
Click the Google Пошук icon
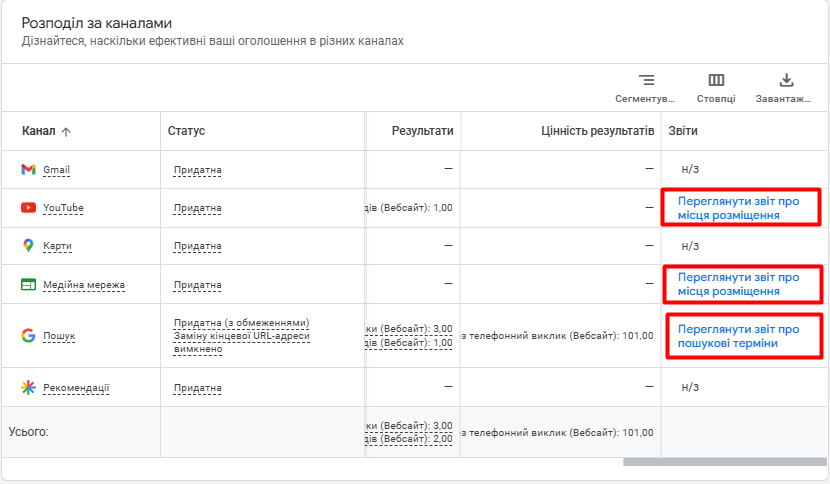(28, 335)
